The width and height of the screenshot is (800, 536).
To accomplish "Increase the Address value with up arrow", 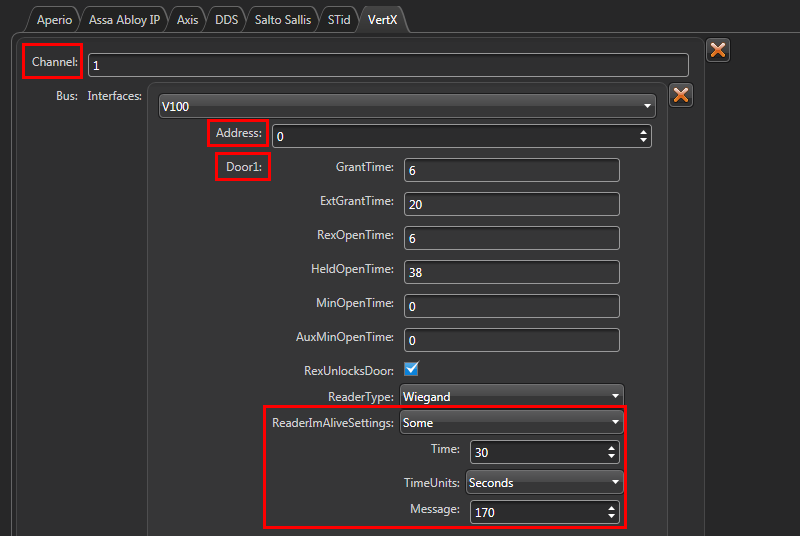I will pyautogui.click(x=643, y=131).
